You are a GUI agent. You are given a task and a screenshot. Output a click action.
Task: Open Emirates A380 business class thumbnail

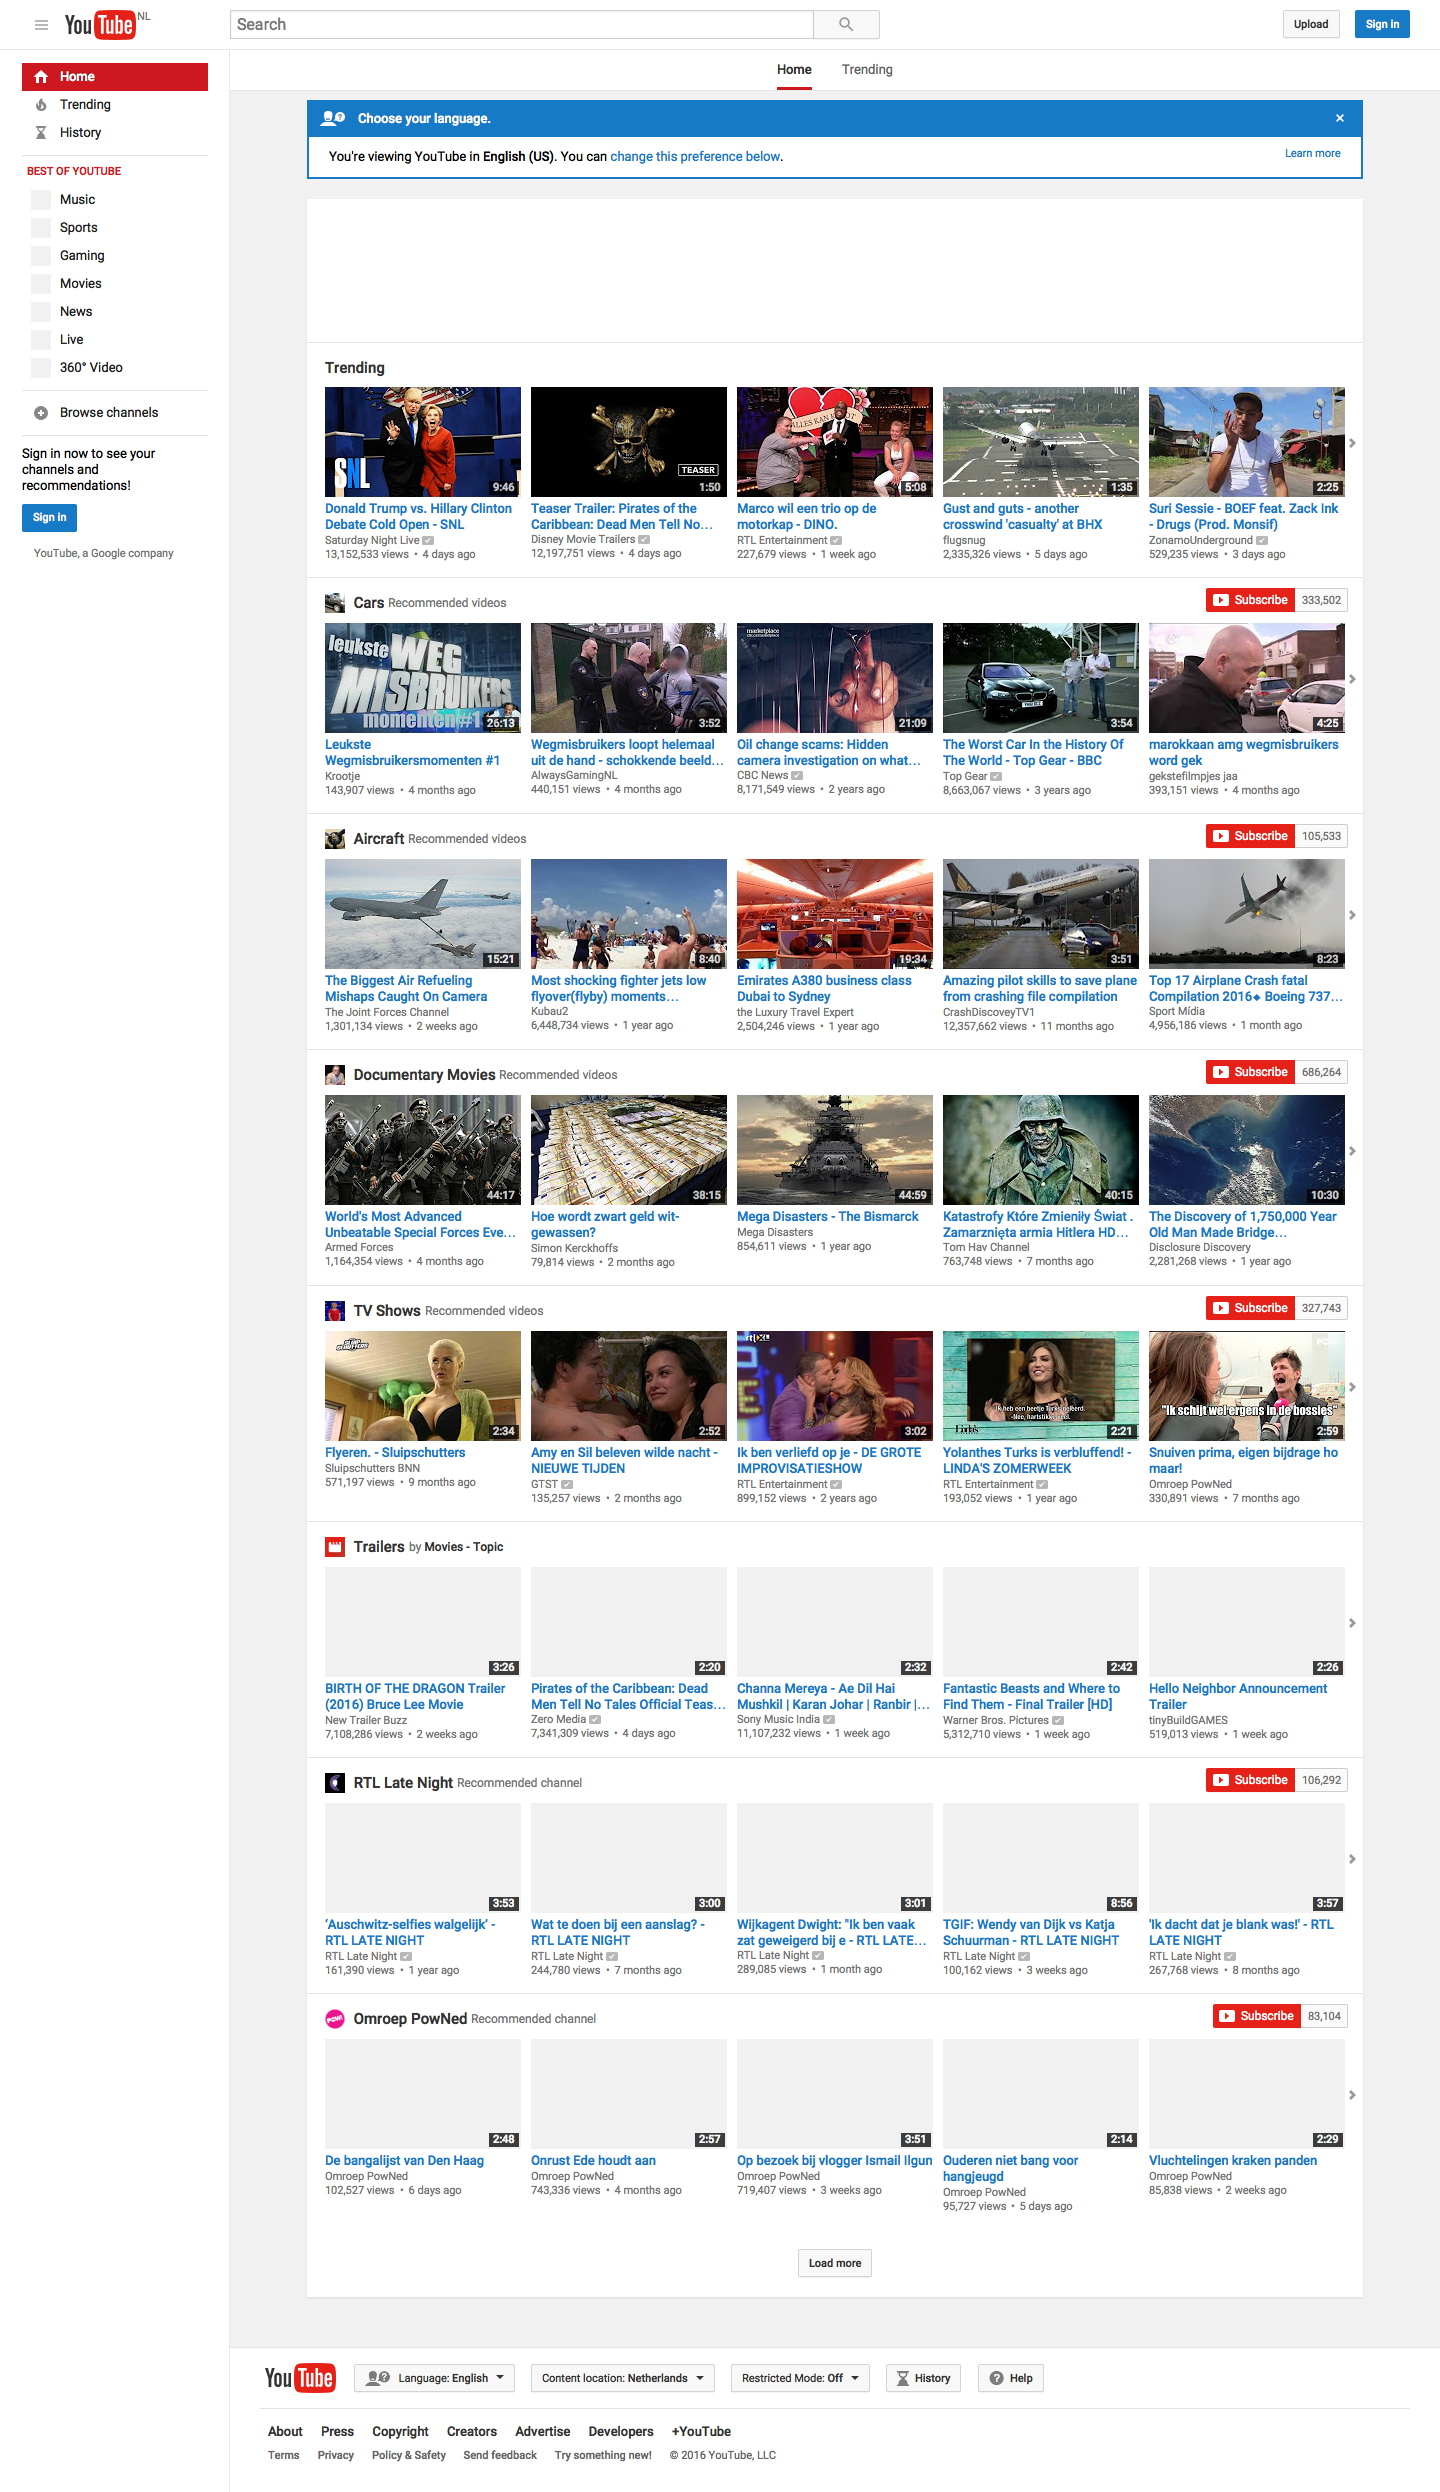[835, 914]
